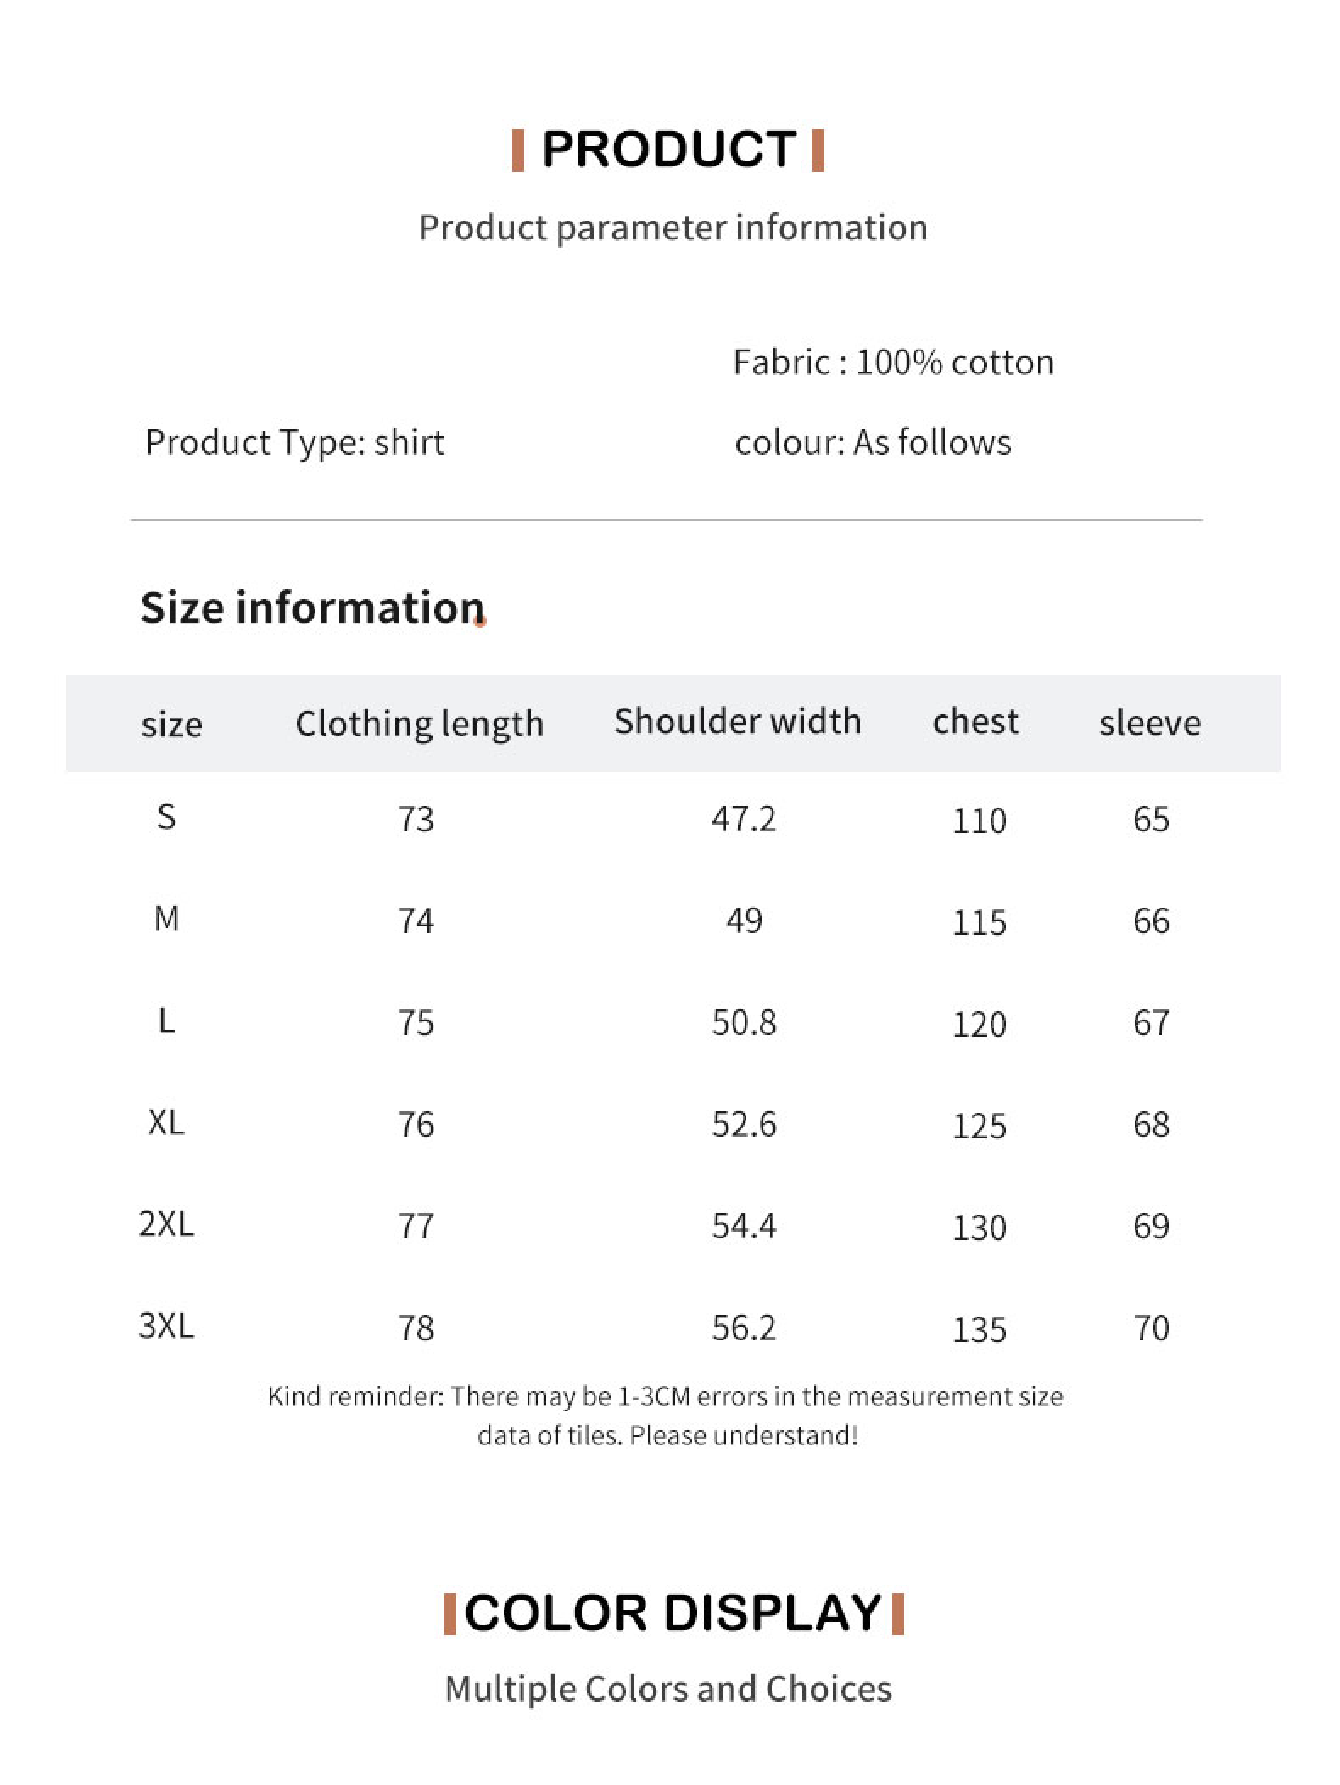Screen dimensions: 1340x1785
Task: Click the Size information heading
Action: click(x=313, y=608)
